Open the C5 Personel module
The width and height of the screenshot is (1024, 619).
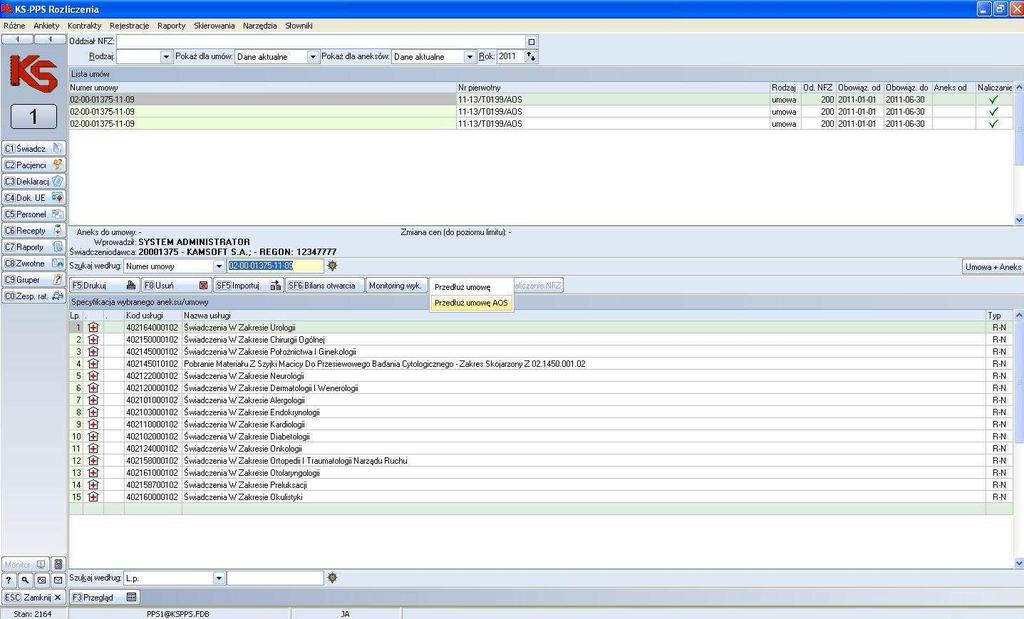coord(33,214)
